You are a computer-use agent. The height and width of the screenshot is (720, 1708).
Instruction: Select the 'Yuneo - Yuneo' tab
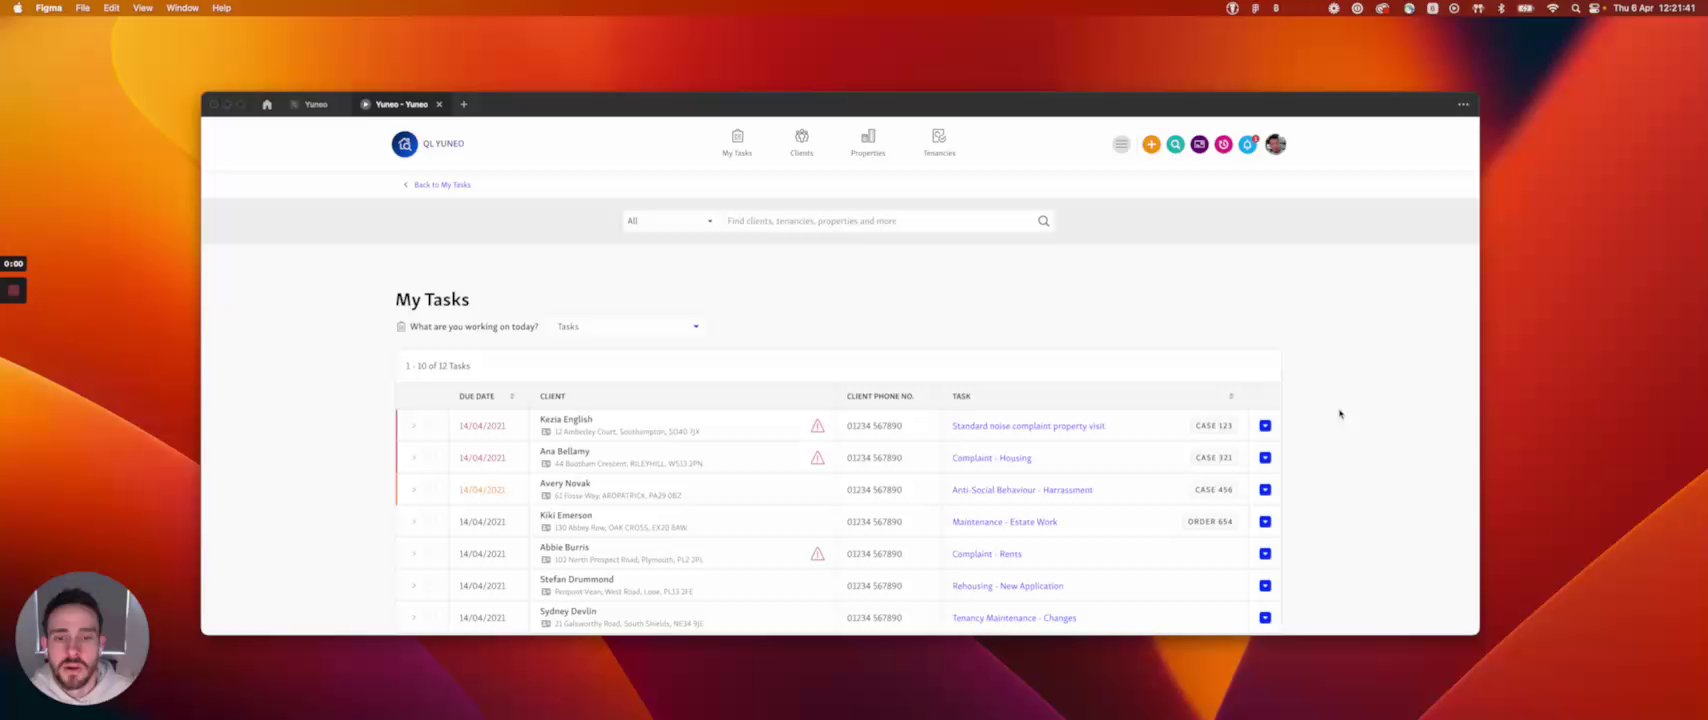point(401,104)
